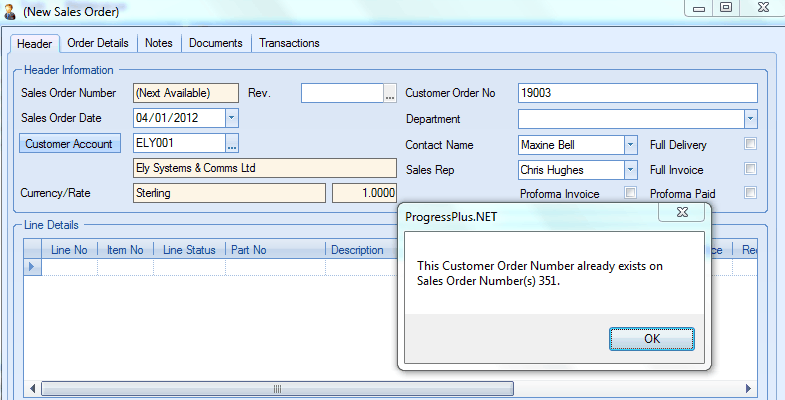The width and height of the screenshot is (785, 400).
Task: Check the Proforma Paid checkbox
Action: point(750,192)
